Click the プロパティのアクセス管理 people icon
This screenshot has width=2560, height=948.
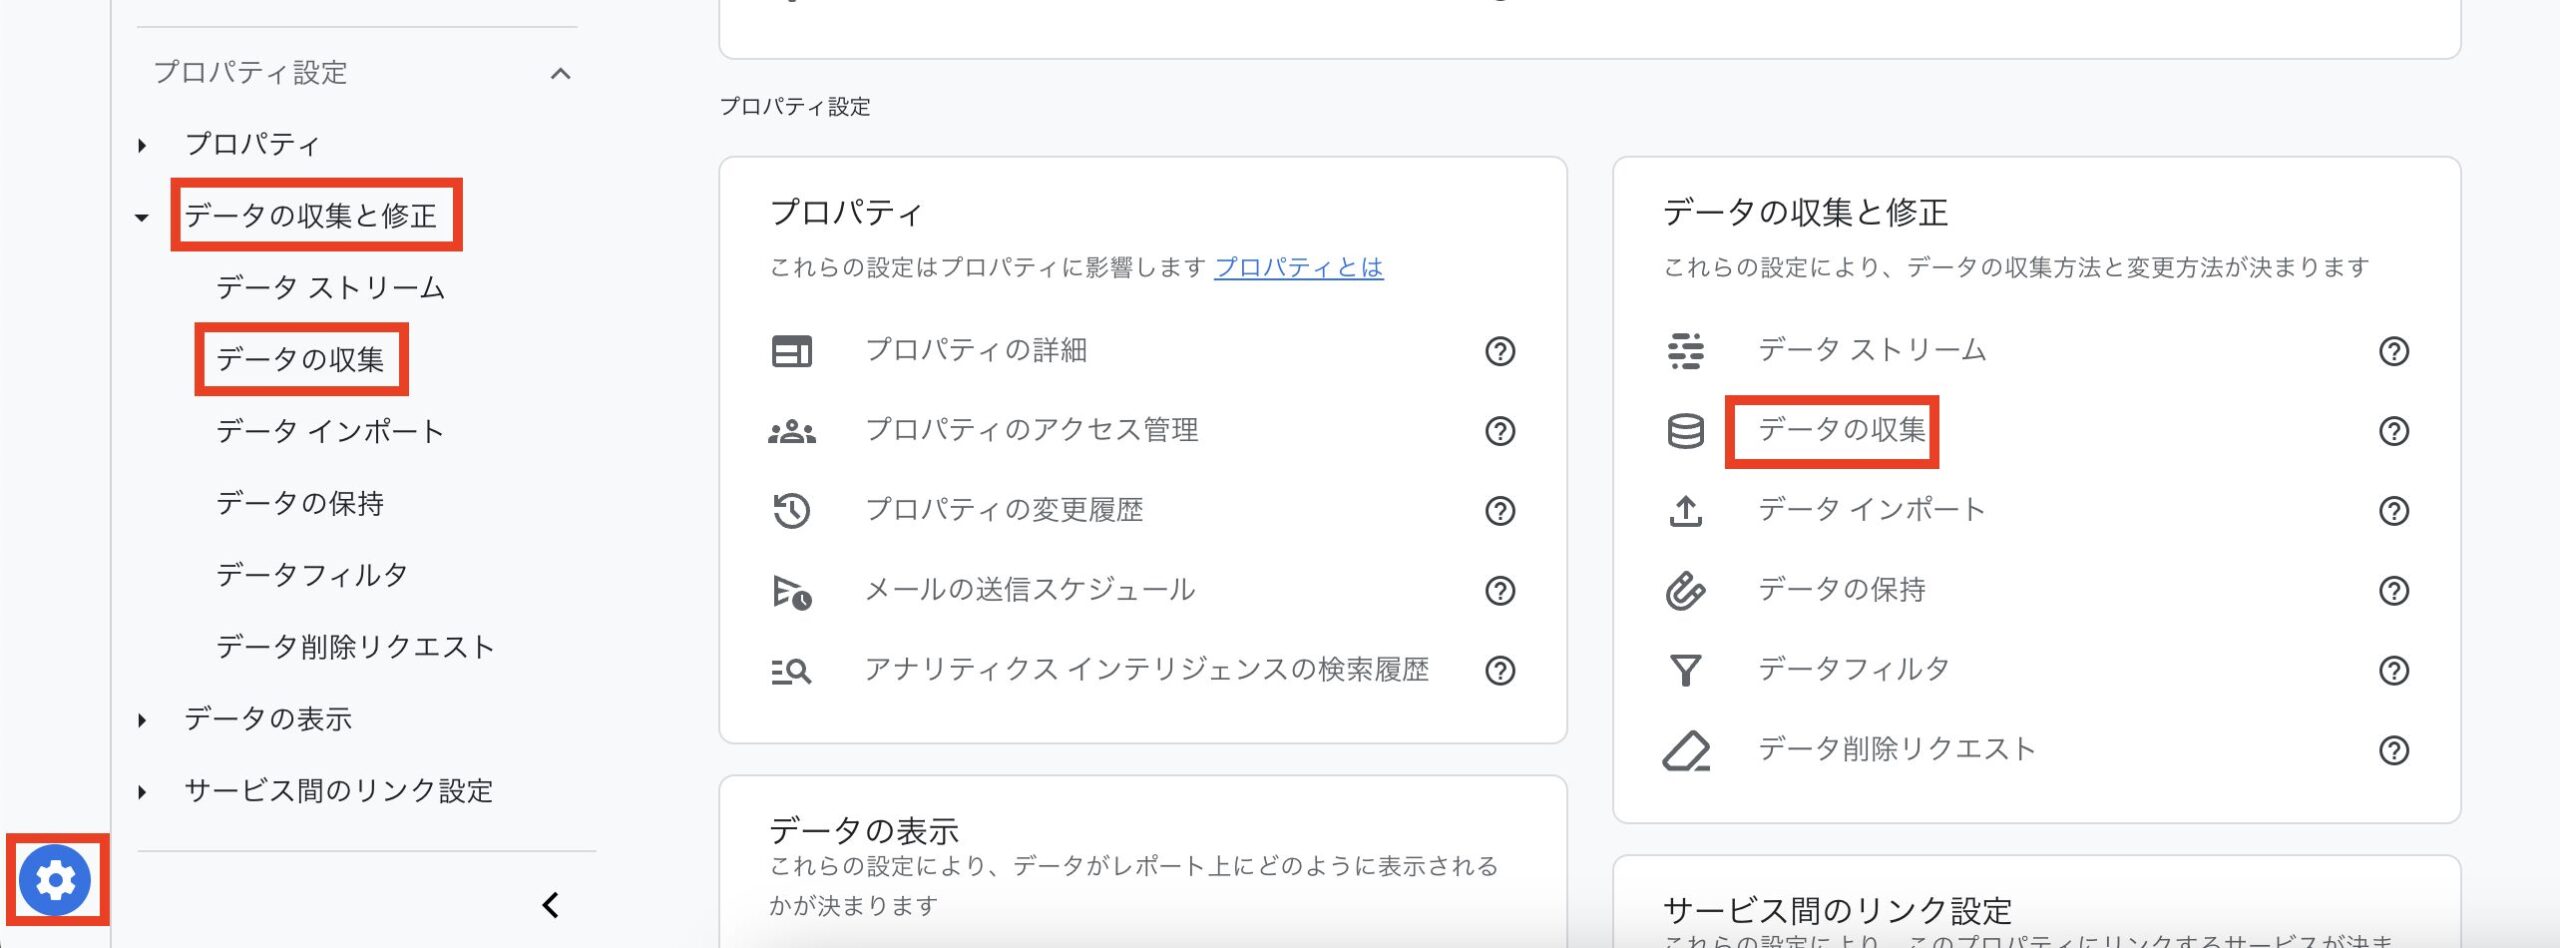[x=792, y=431]
